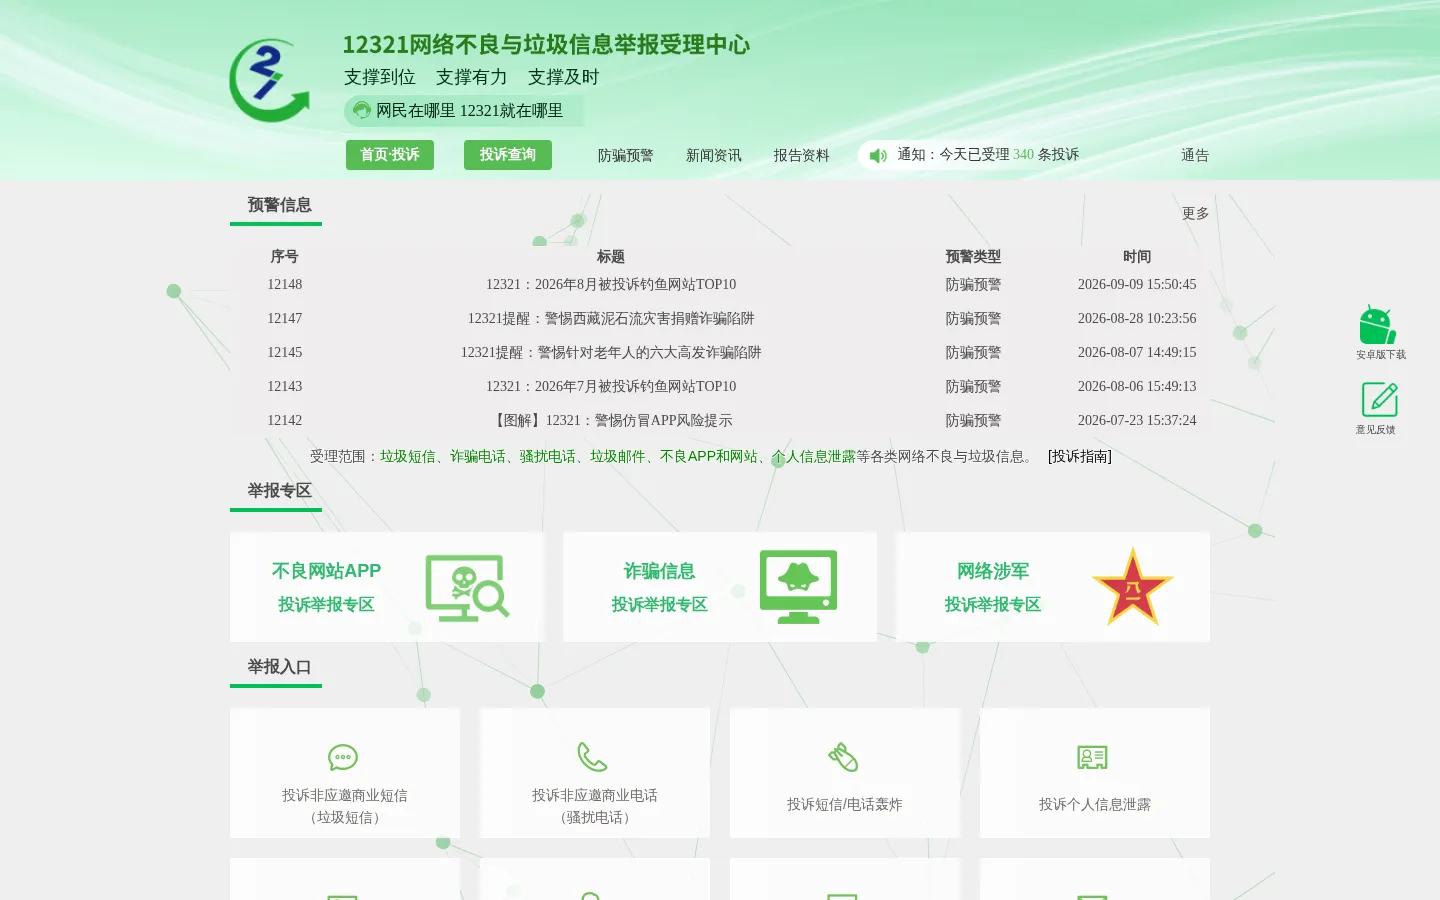Click the SMS/call bombing icon
1440x900 pixels.
[x=843, y=757]
